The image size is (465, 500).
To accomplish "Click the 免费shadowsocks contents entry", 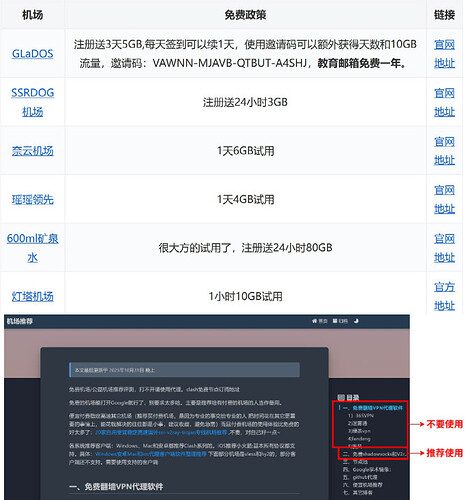I will click(374, 454).
